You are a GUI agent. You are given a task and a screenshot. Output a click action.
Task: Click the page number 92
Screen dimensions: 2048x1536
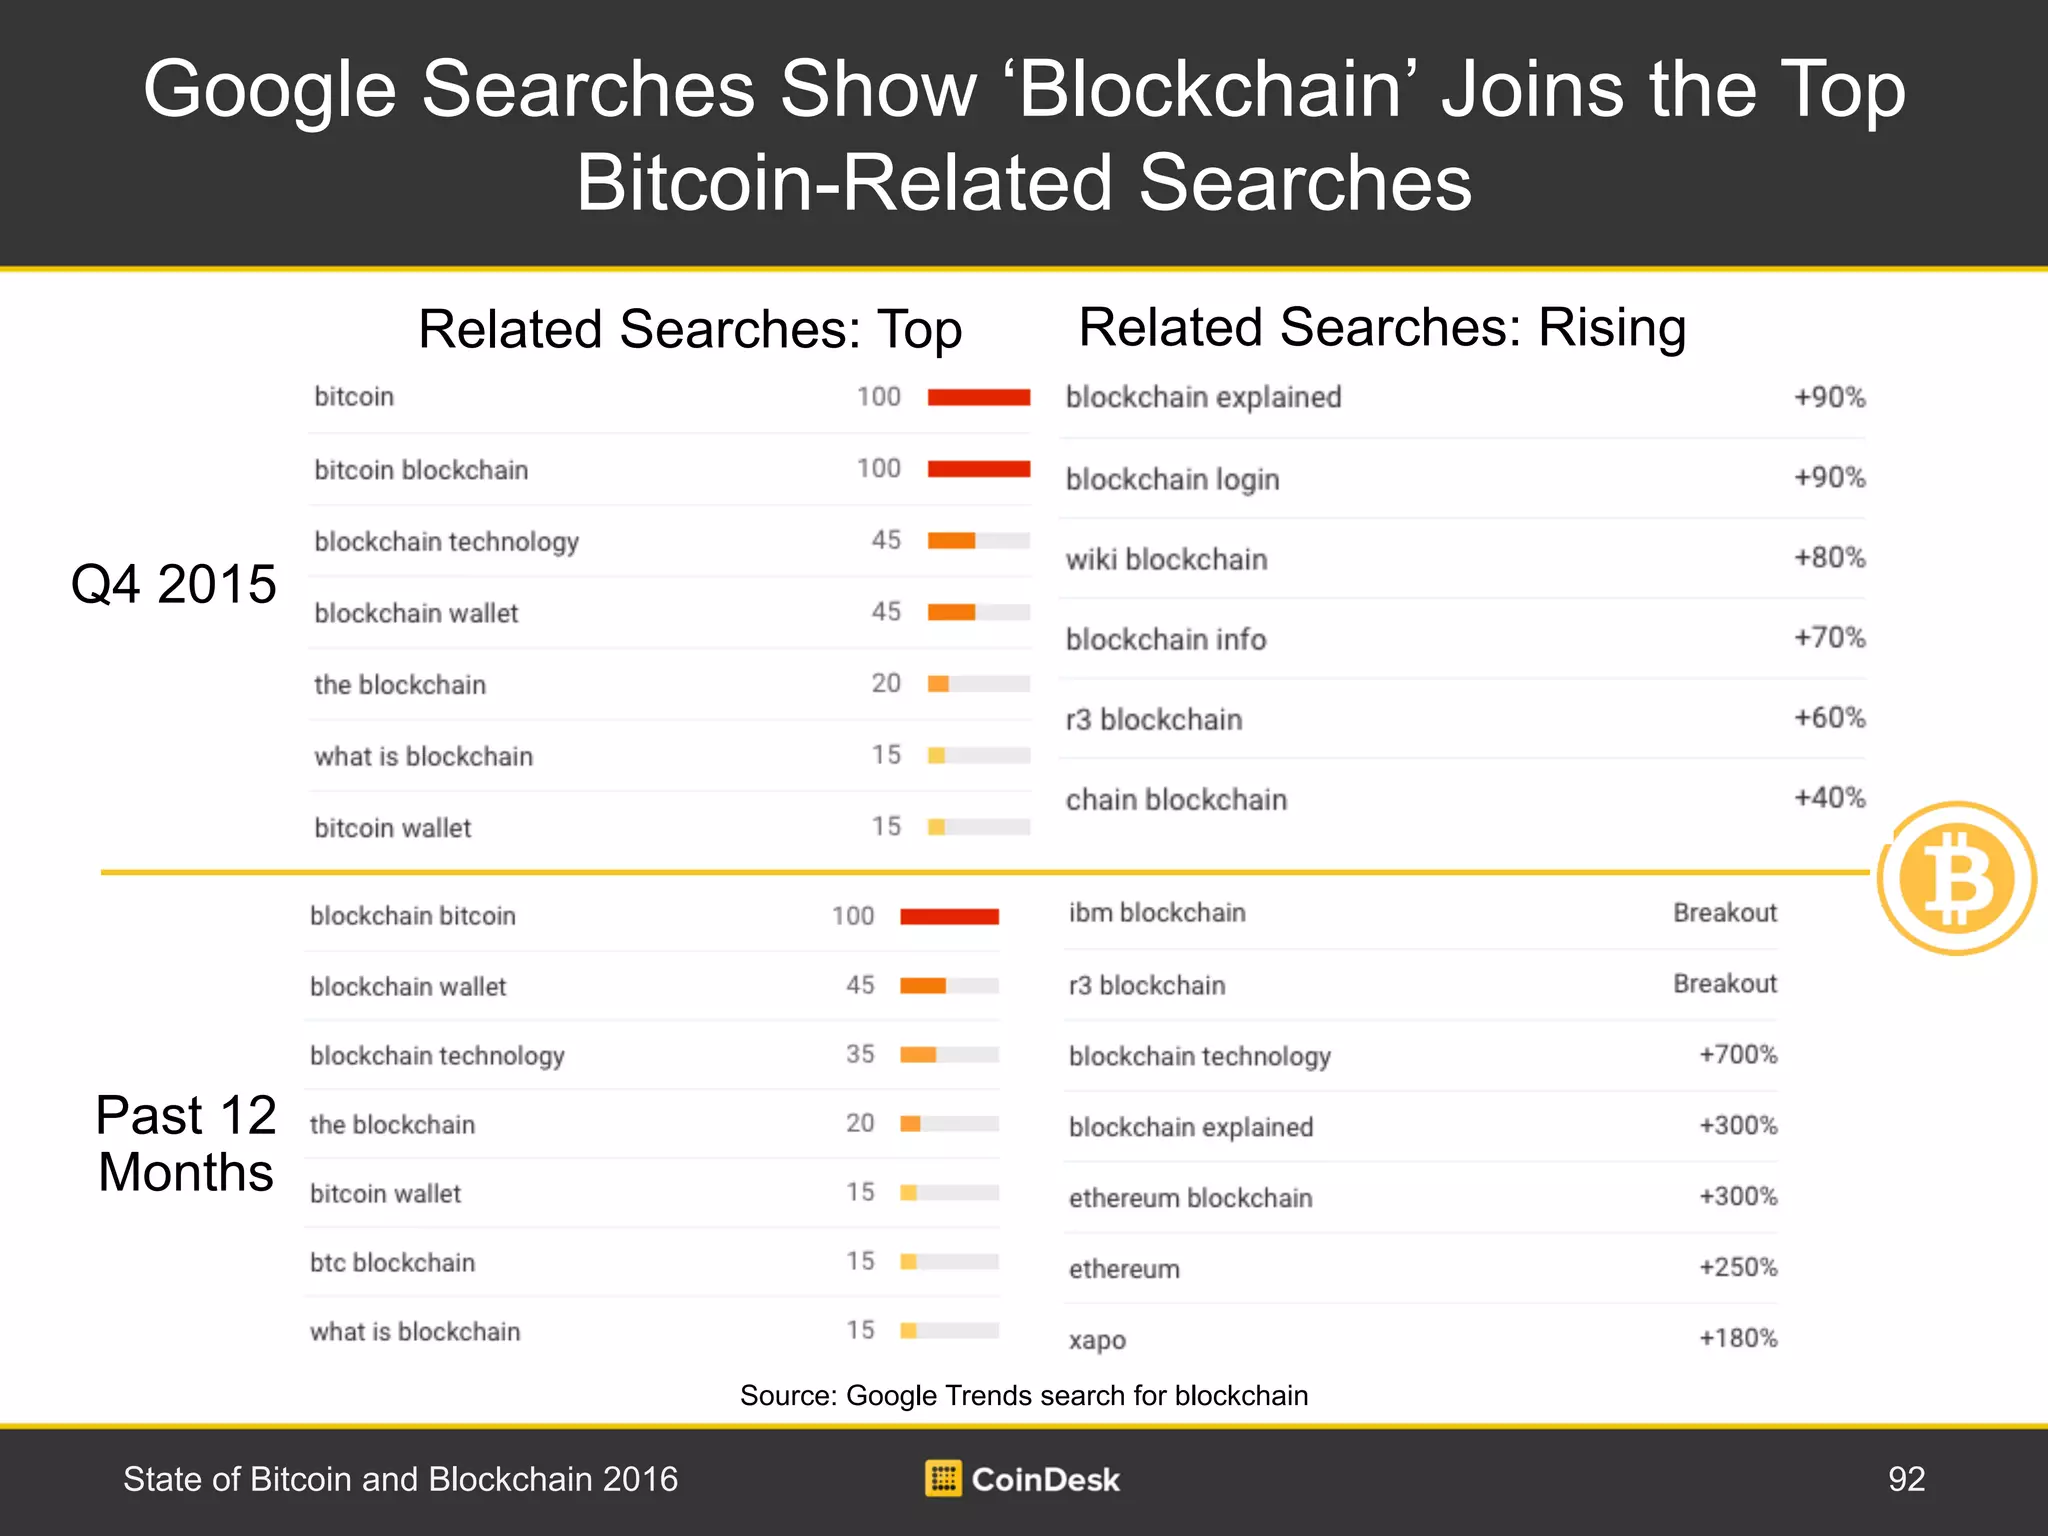(x=1906, y=1479)
